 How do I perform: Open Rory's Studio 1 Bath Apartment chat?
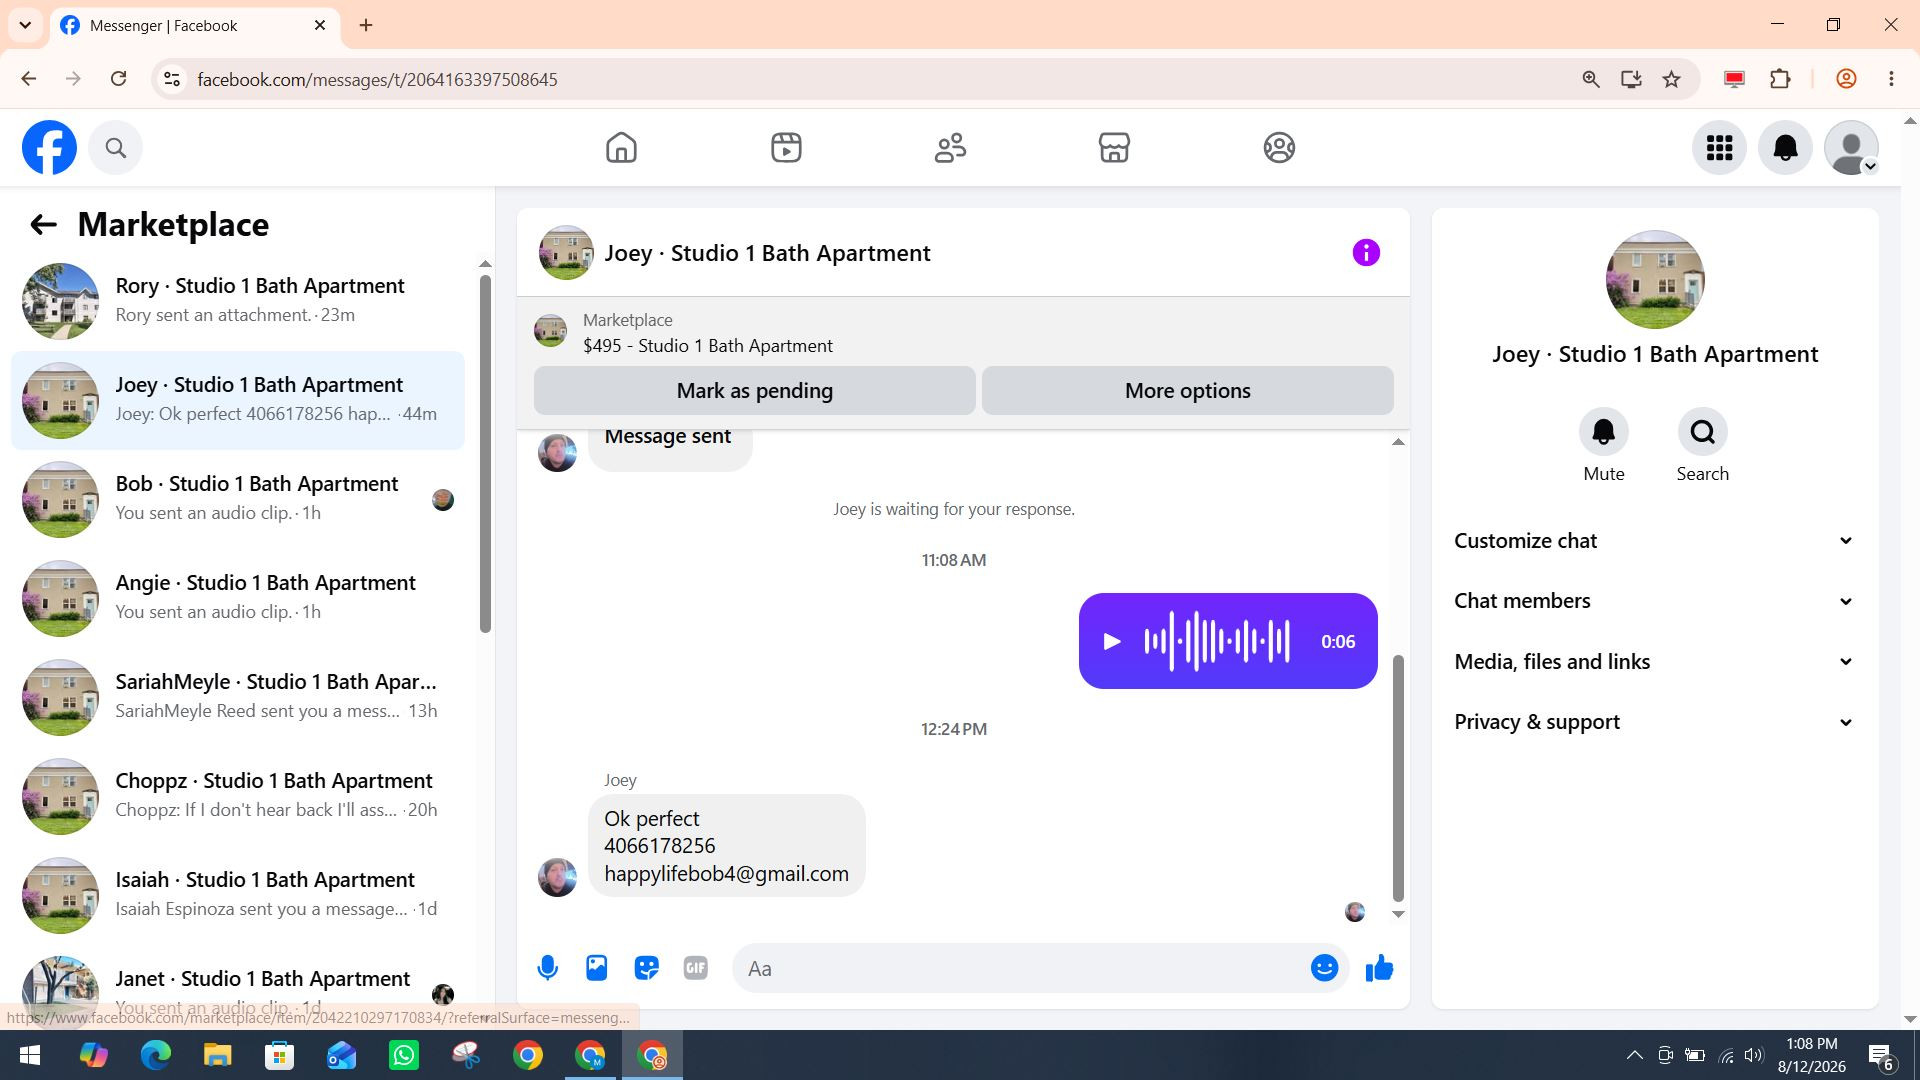[238, 300]
